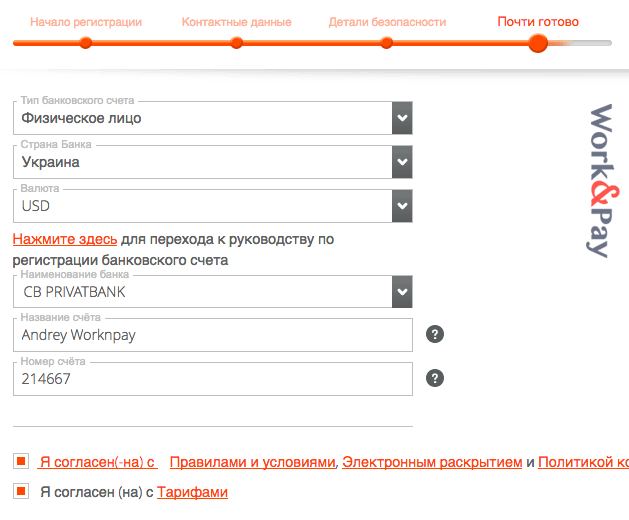629x520 pixels.
Task: Open partially visible Политикой link
Action: [x=583, y=462]
